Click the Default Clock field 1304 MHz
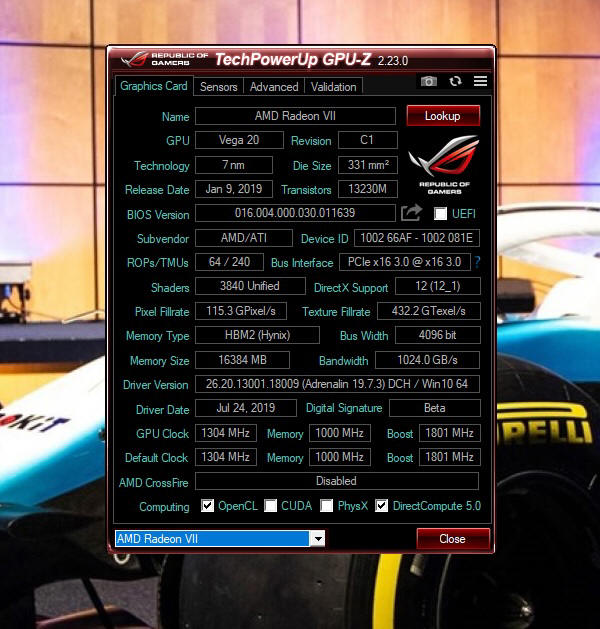This screenshot has width=600, height=629. (x=226, y=457)
